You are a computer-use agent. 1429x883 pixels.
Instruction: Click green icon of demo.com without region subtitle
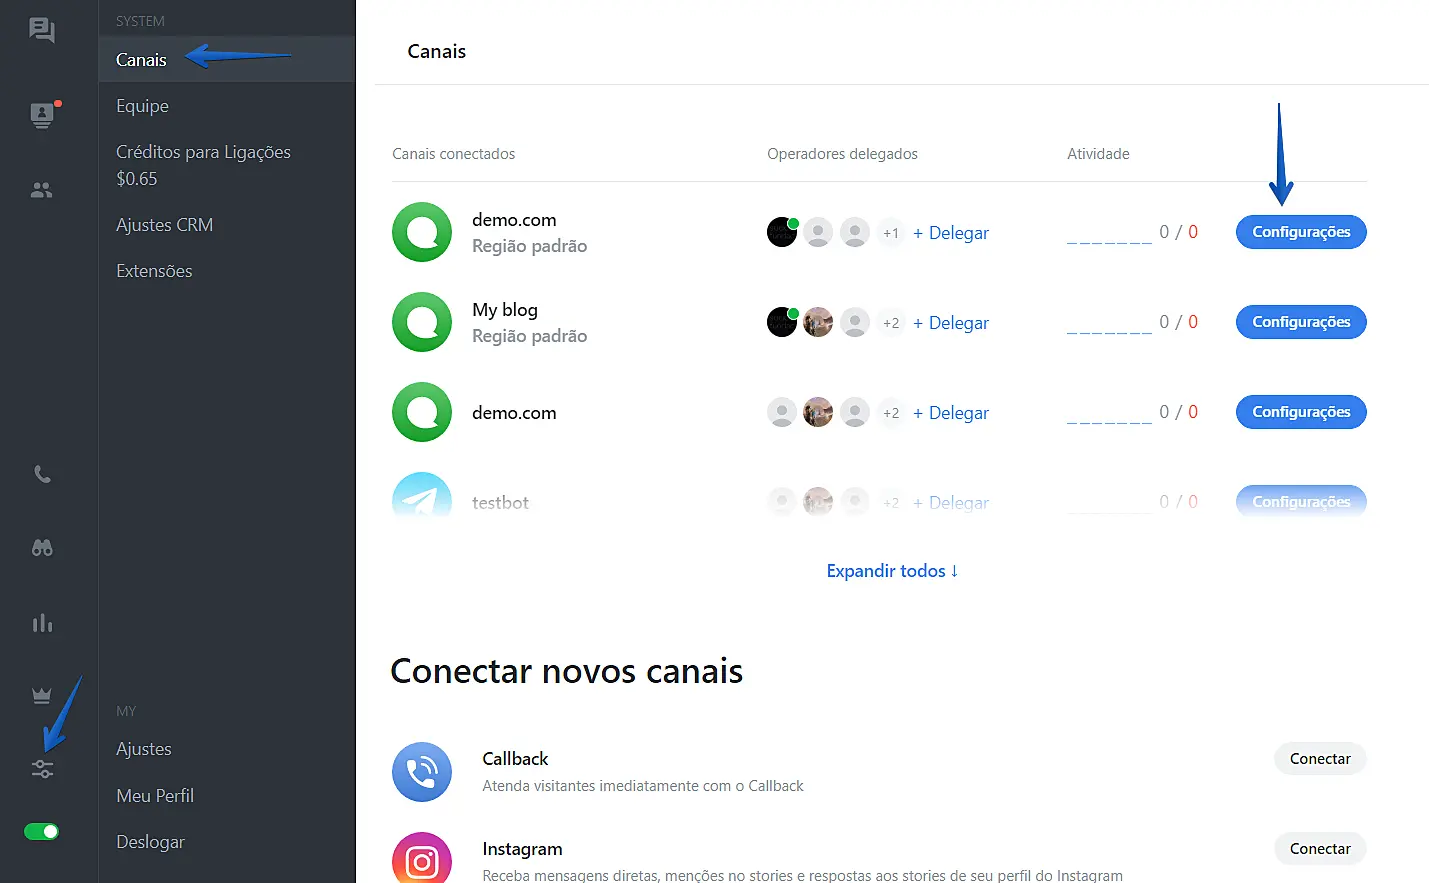coord(422,412)
